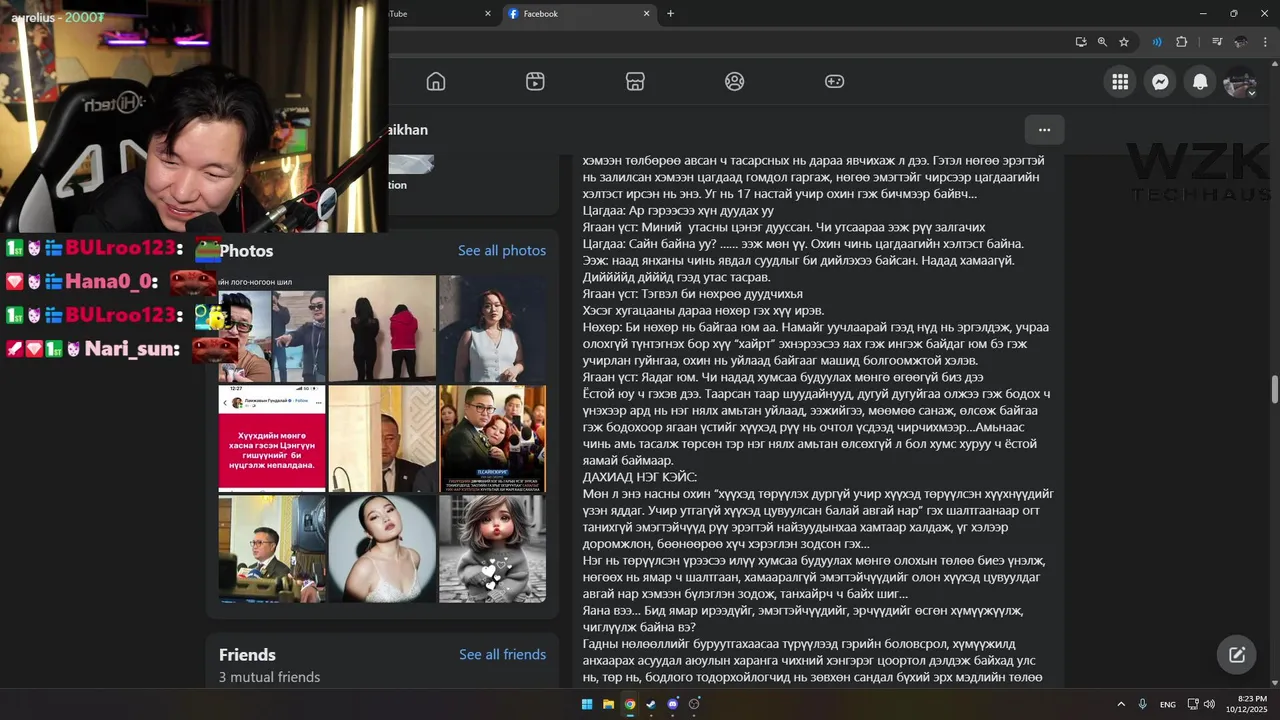Open circular portrait photo of woman

pyautogui.click(x=382, y=549)
